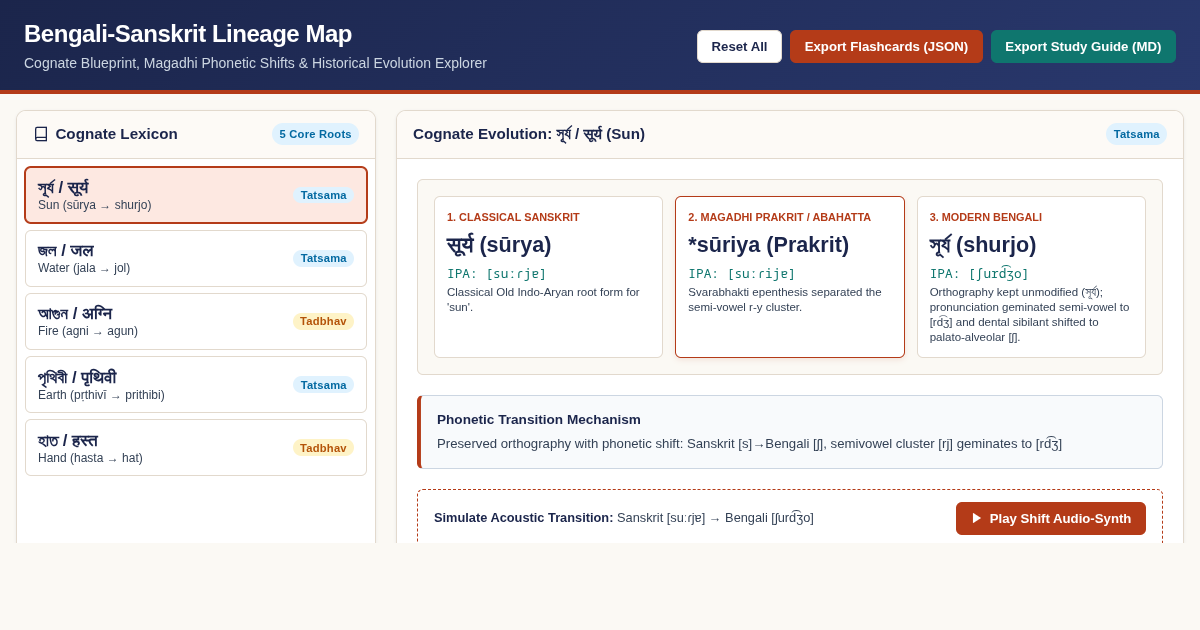Viewport: 1200px width, 630px height.
Task: Click the Tadbhav tag on the Fire row
Action: (x=323, y=321)
